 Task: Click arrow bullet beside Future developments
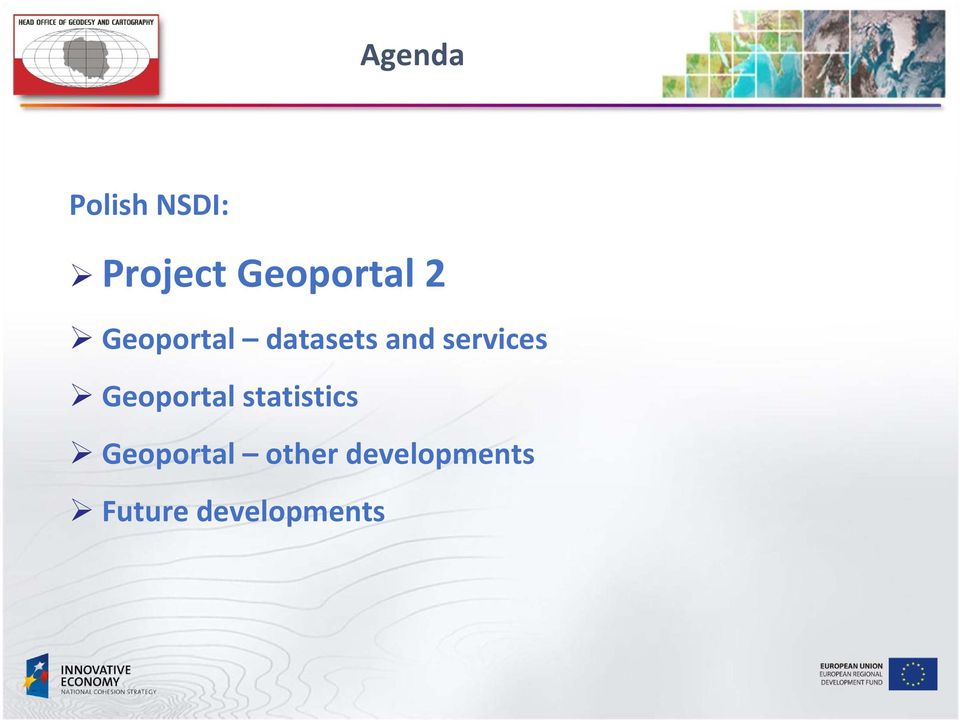81,509
